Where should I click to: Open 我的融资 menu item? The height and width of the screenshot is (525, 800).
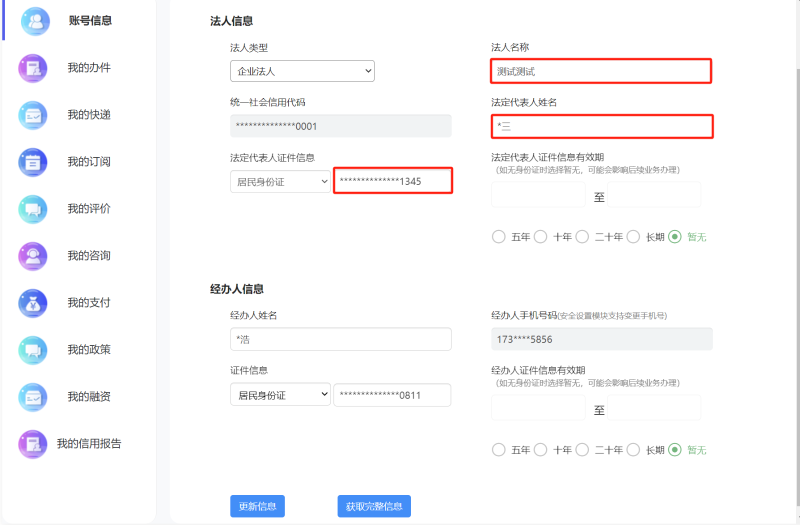[x=89, y=397]
